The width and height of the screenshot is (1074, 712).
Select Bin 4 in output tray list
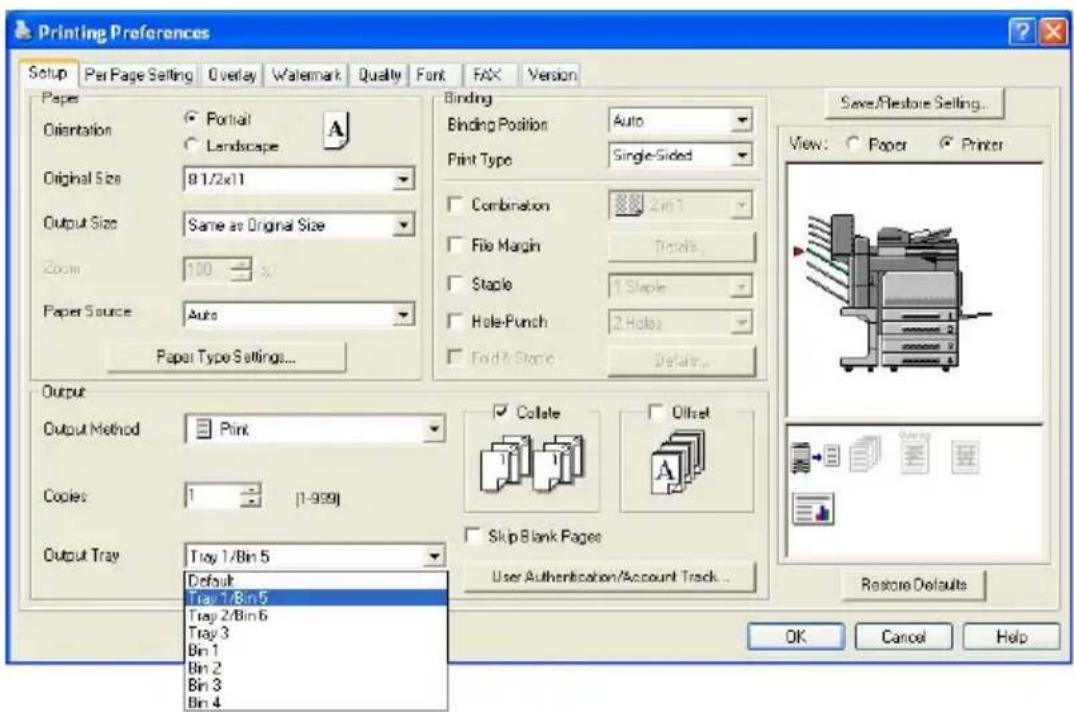[316, 701]
